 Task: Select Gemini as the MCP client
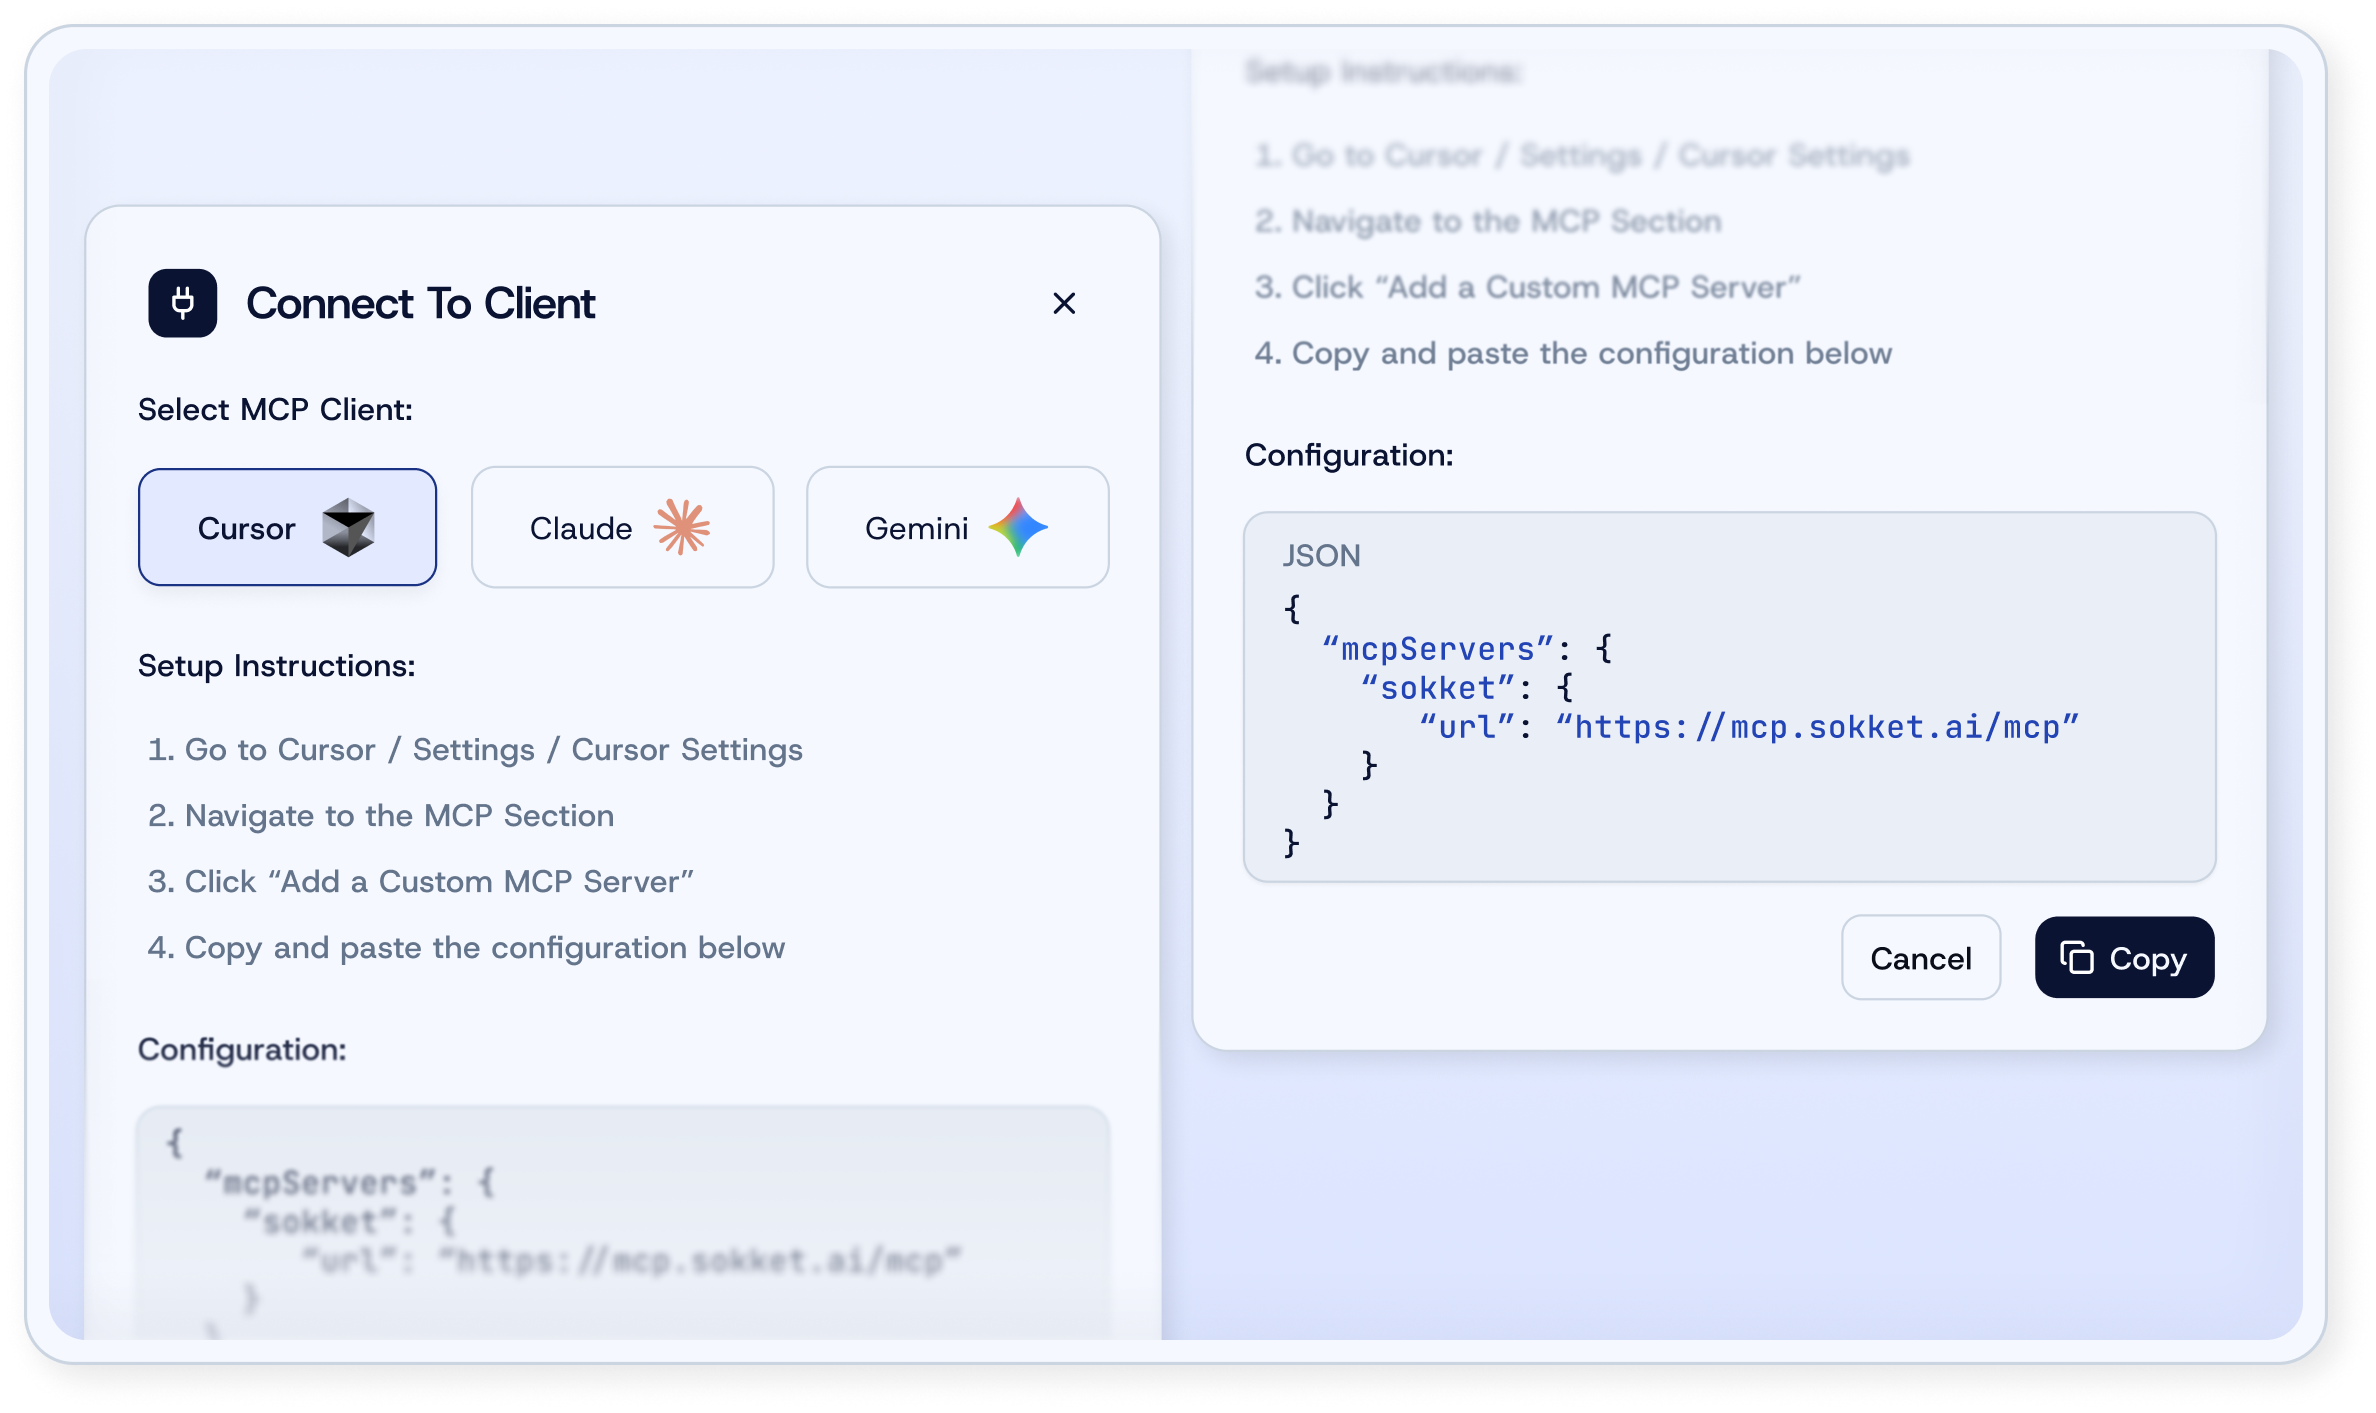pos(956,527)
